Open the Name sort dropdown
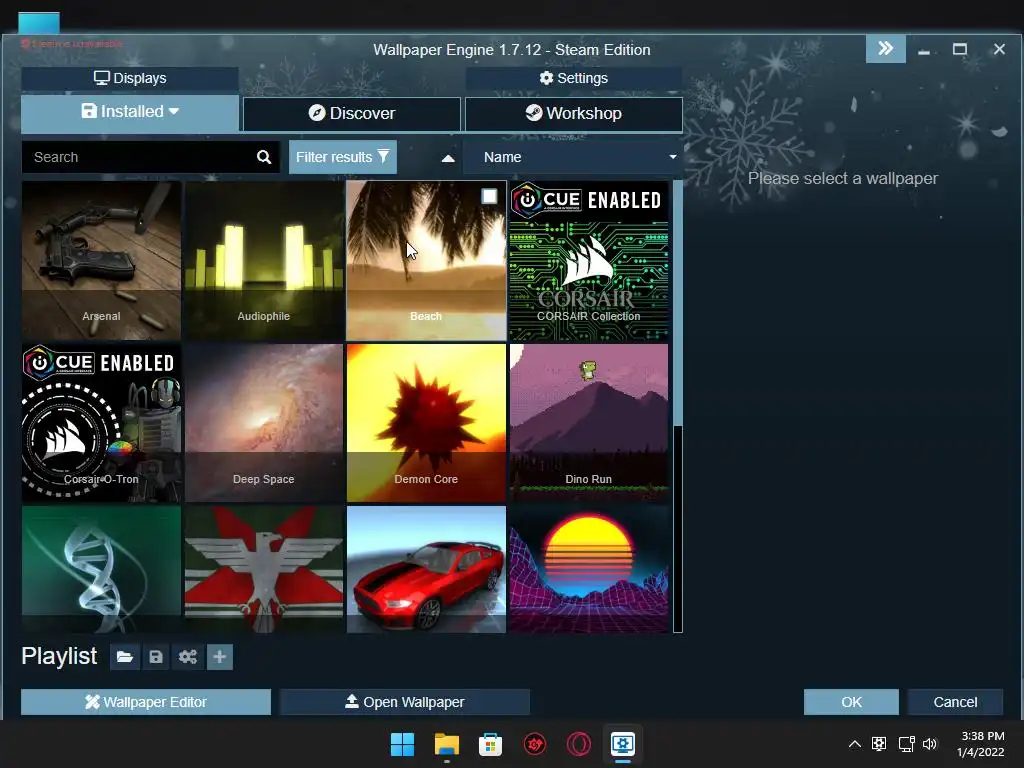Image resolution: width=1024 pixels, height=768 pixels. (573, 157)
